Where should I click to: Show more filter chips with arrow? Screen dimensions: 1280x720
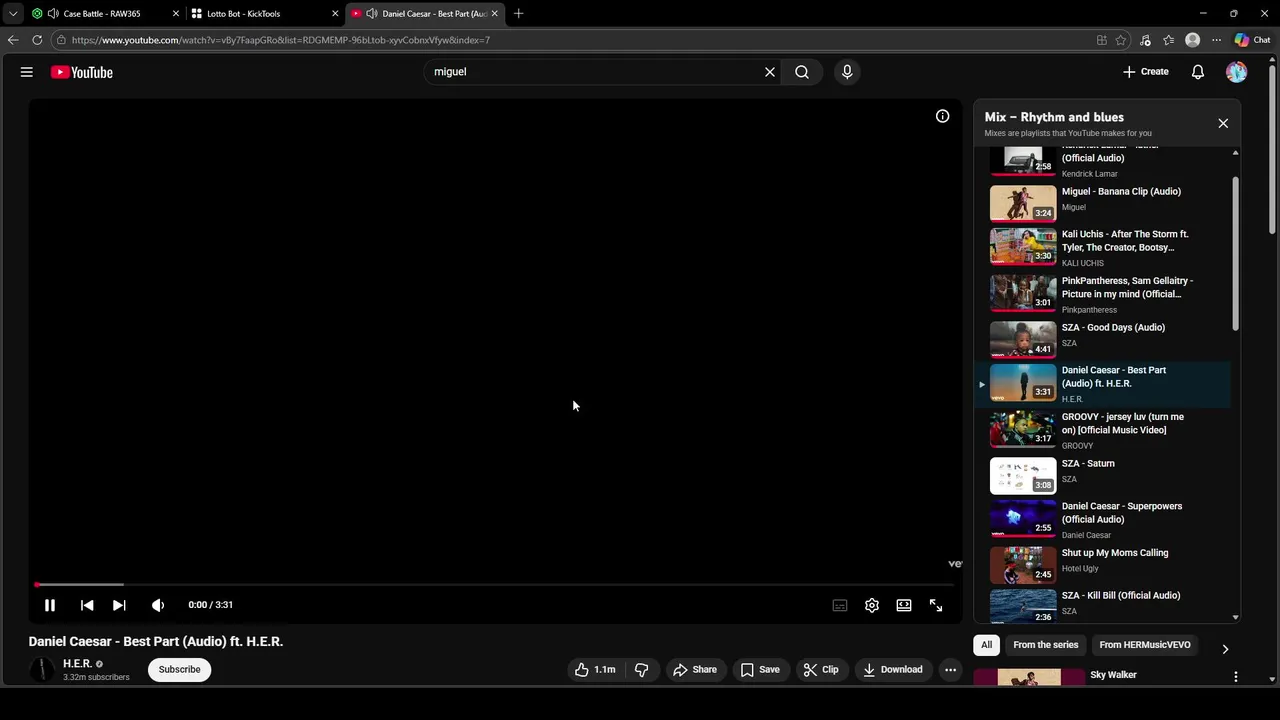coord(1225,649)
